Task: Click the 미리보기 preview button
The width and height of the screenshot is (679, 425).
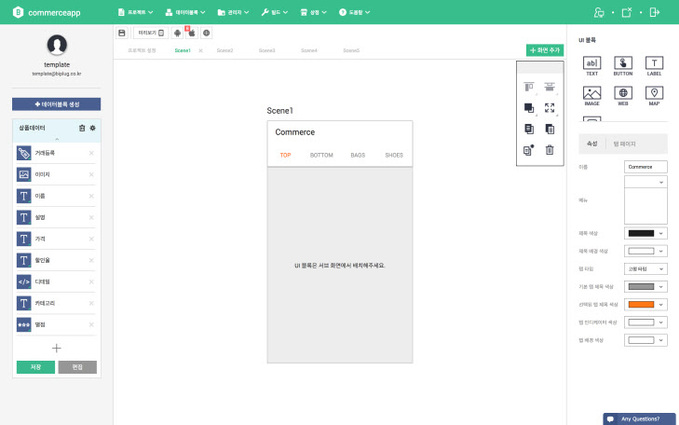Action: click(151, 33)
